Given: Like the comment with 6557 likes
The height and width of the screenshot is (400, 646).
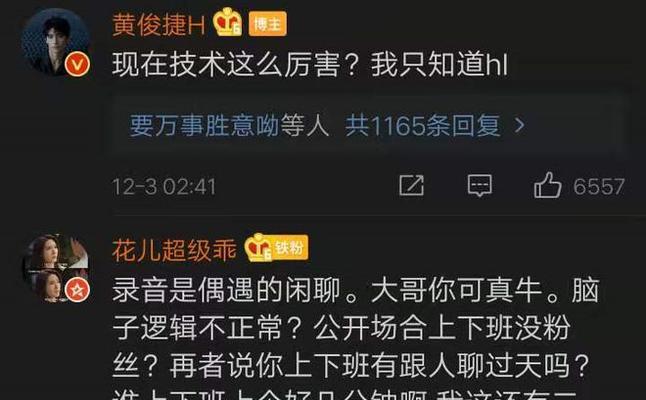Looking at the screenshot, I should 548,185.
